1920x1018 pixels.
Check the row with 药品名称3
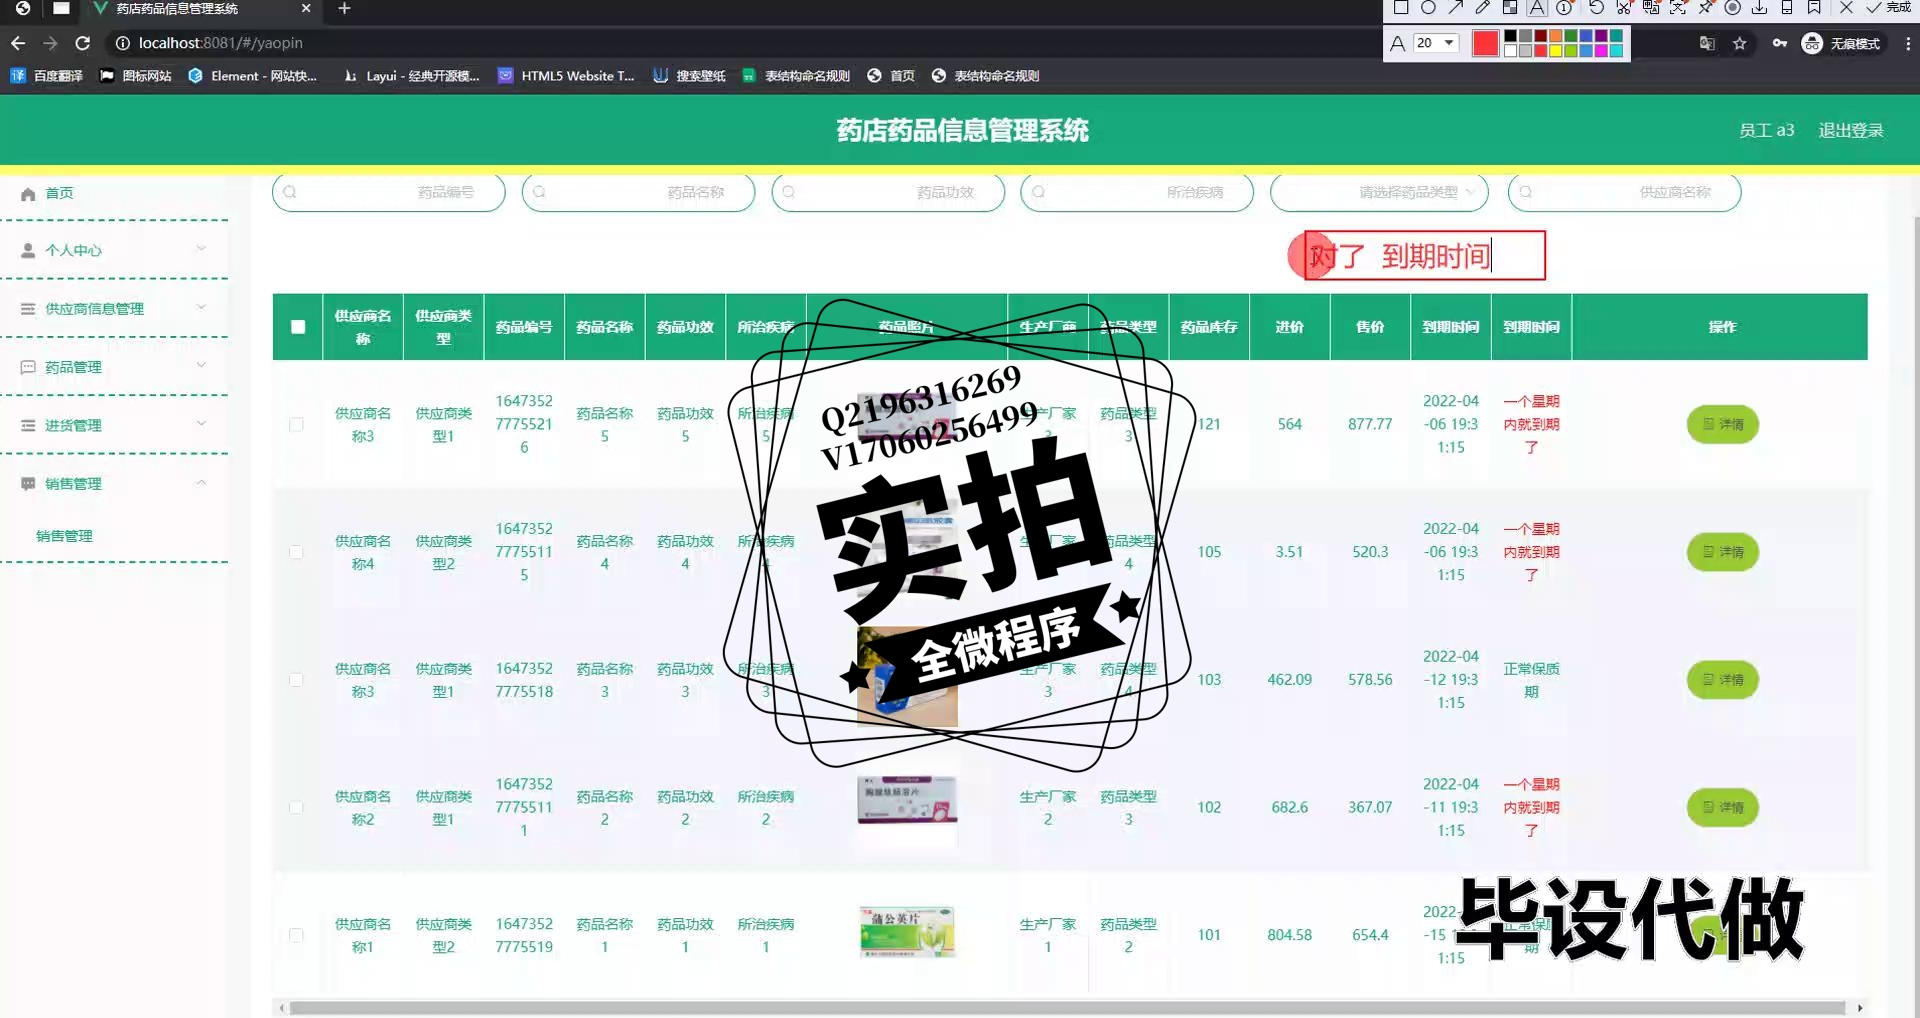296,680
